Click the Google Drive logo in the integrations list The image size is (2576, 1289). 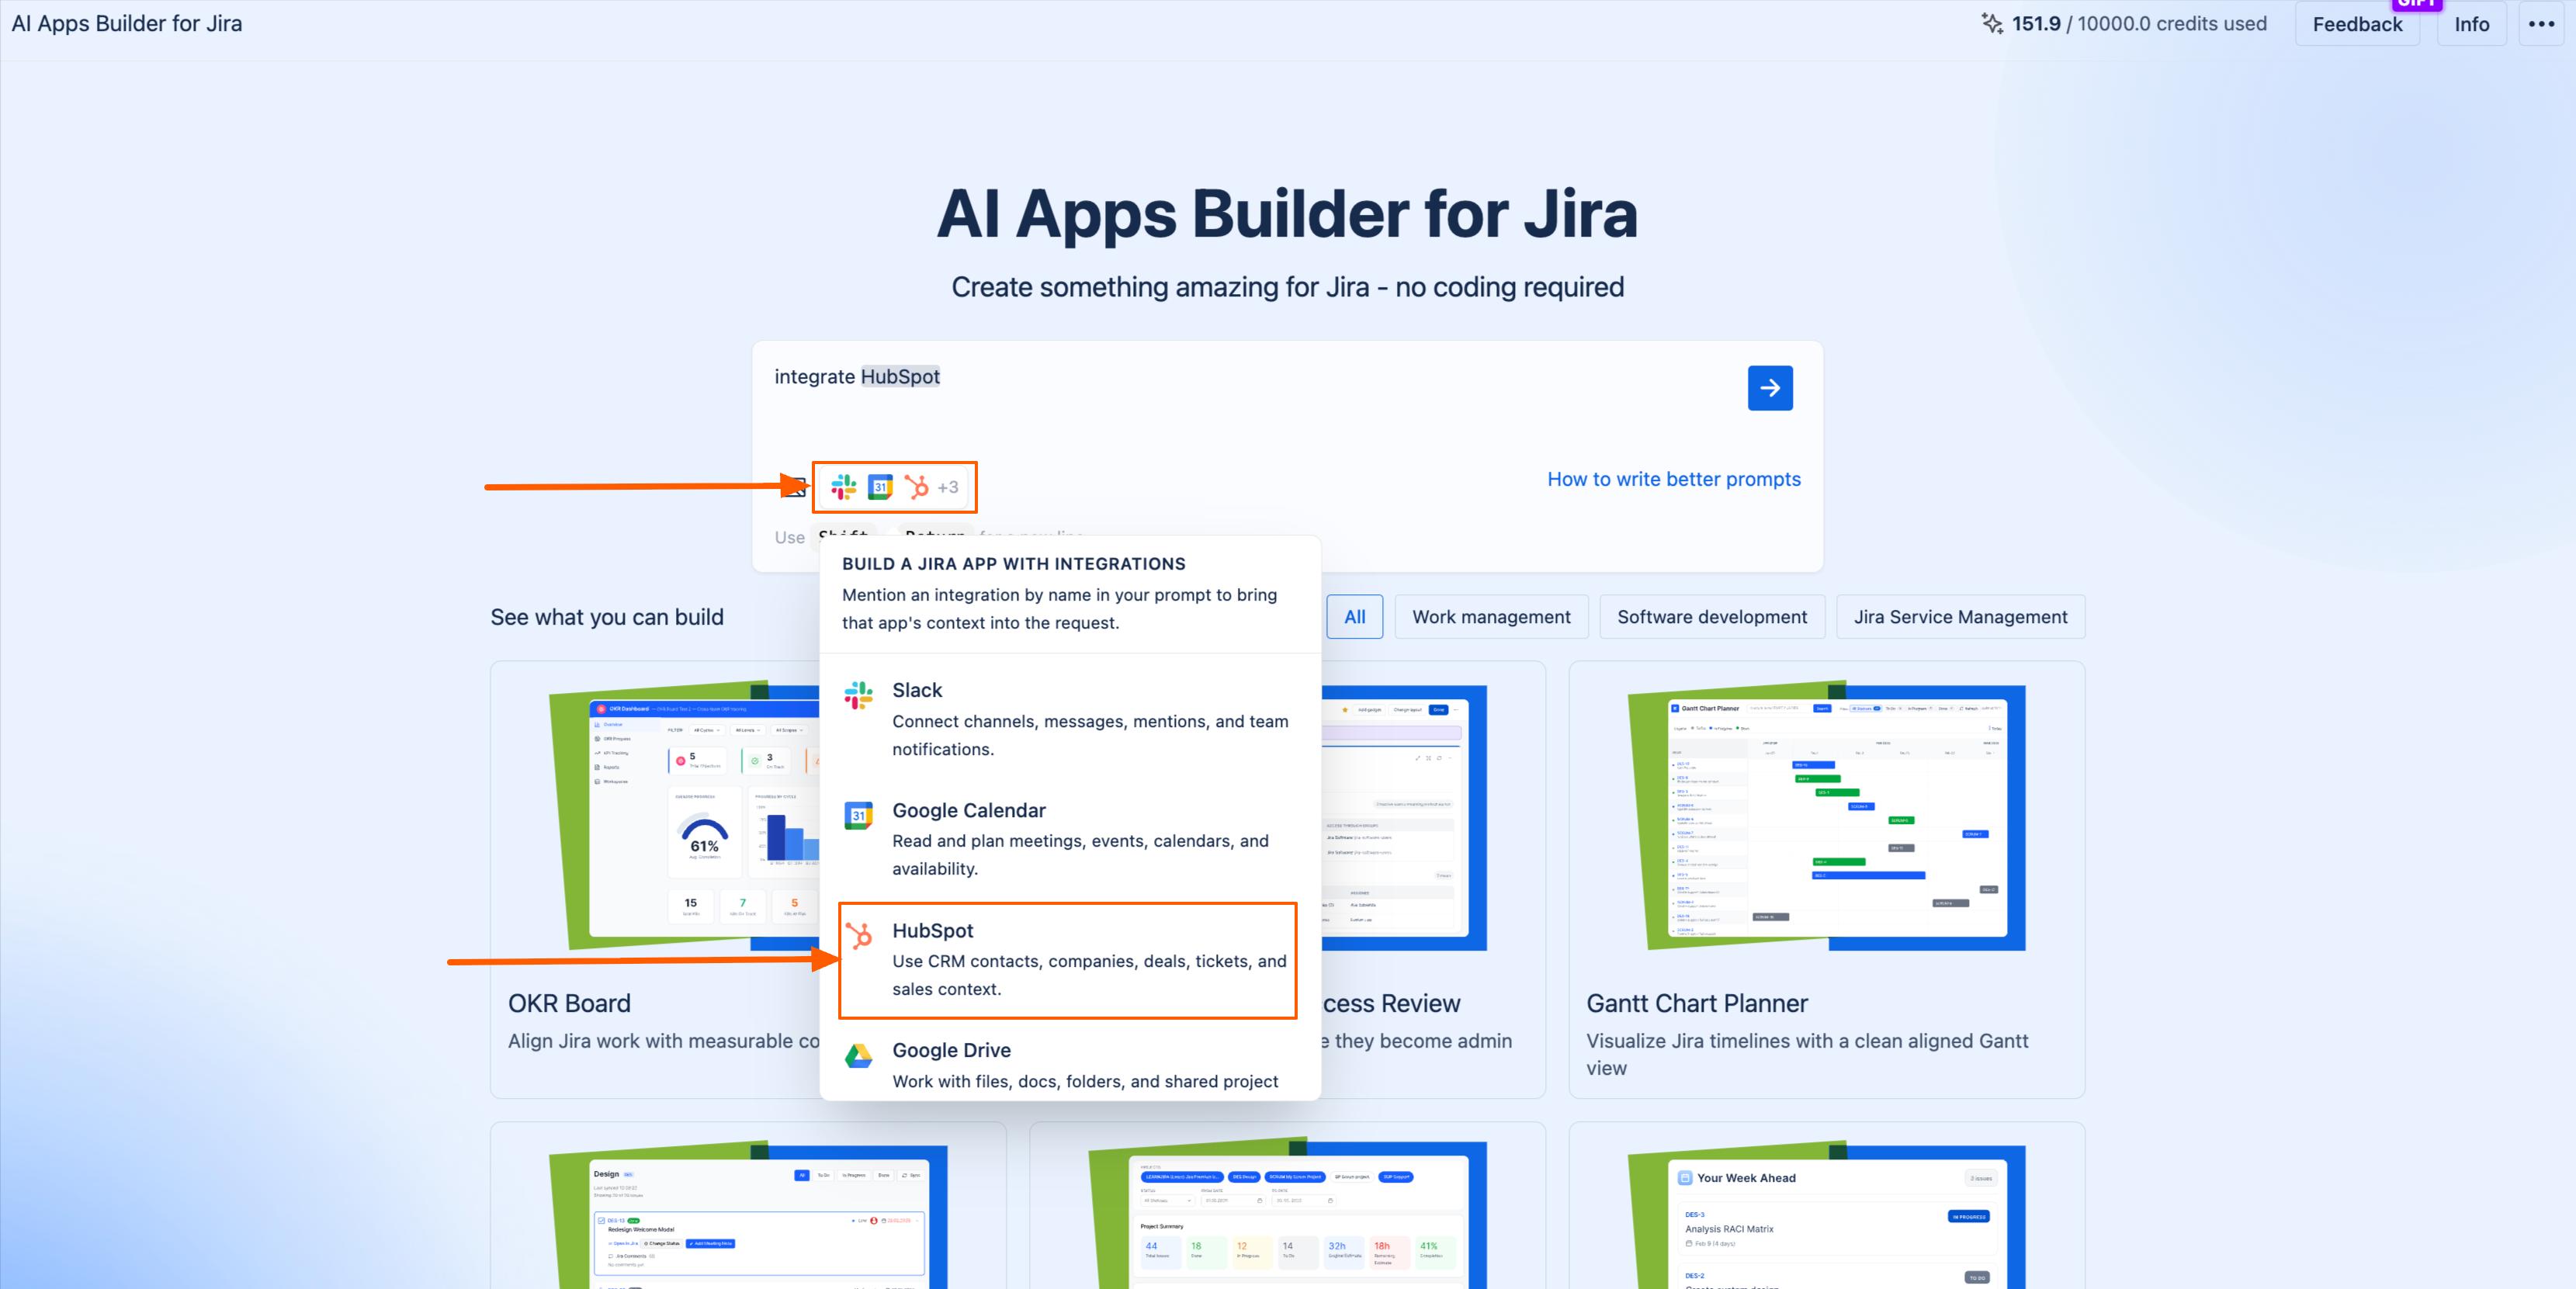pos(858,1055)
